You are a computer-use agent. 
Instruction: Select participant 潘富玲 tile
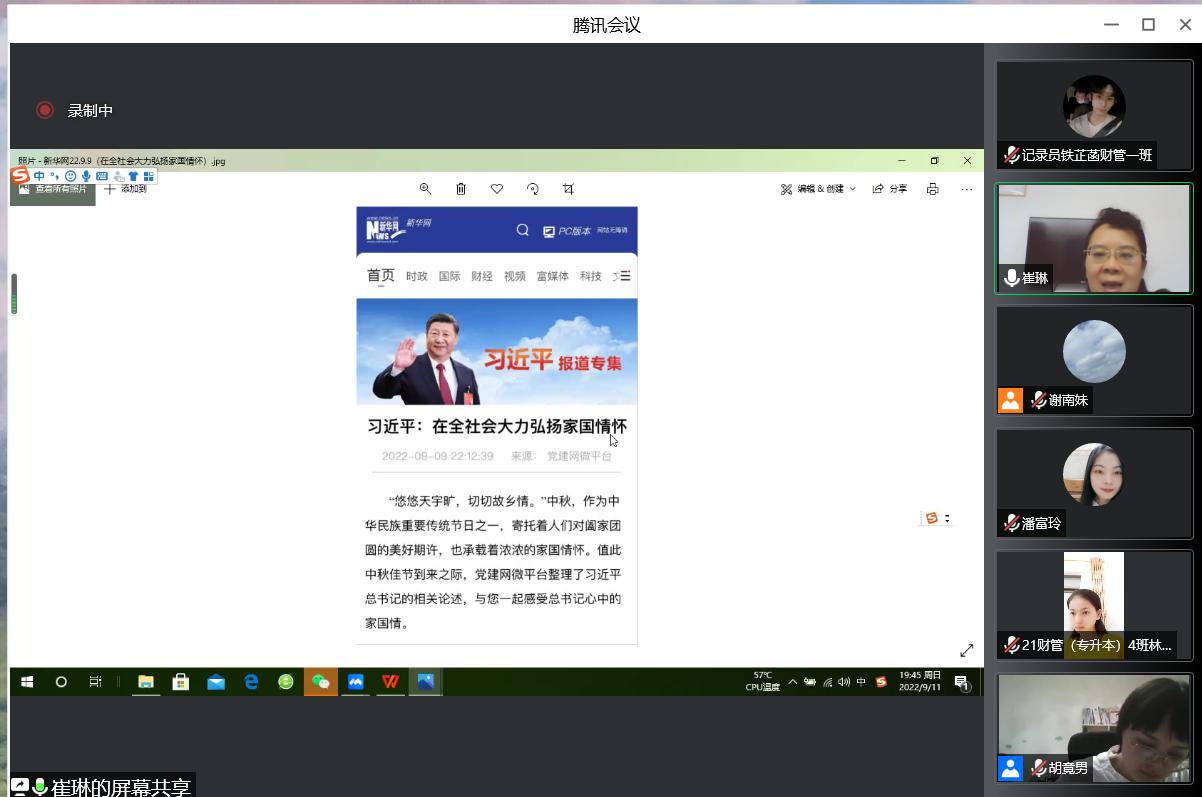pyautogui.click(x=1094, y=483)
